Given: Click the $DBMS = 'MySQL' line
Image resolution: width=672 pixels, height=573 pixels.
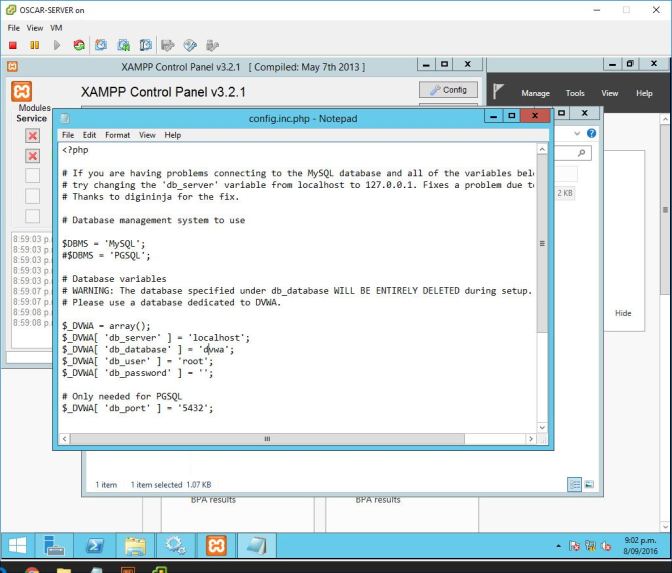Looking at the screenshot, I should (x=103, y=244).
